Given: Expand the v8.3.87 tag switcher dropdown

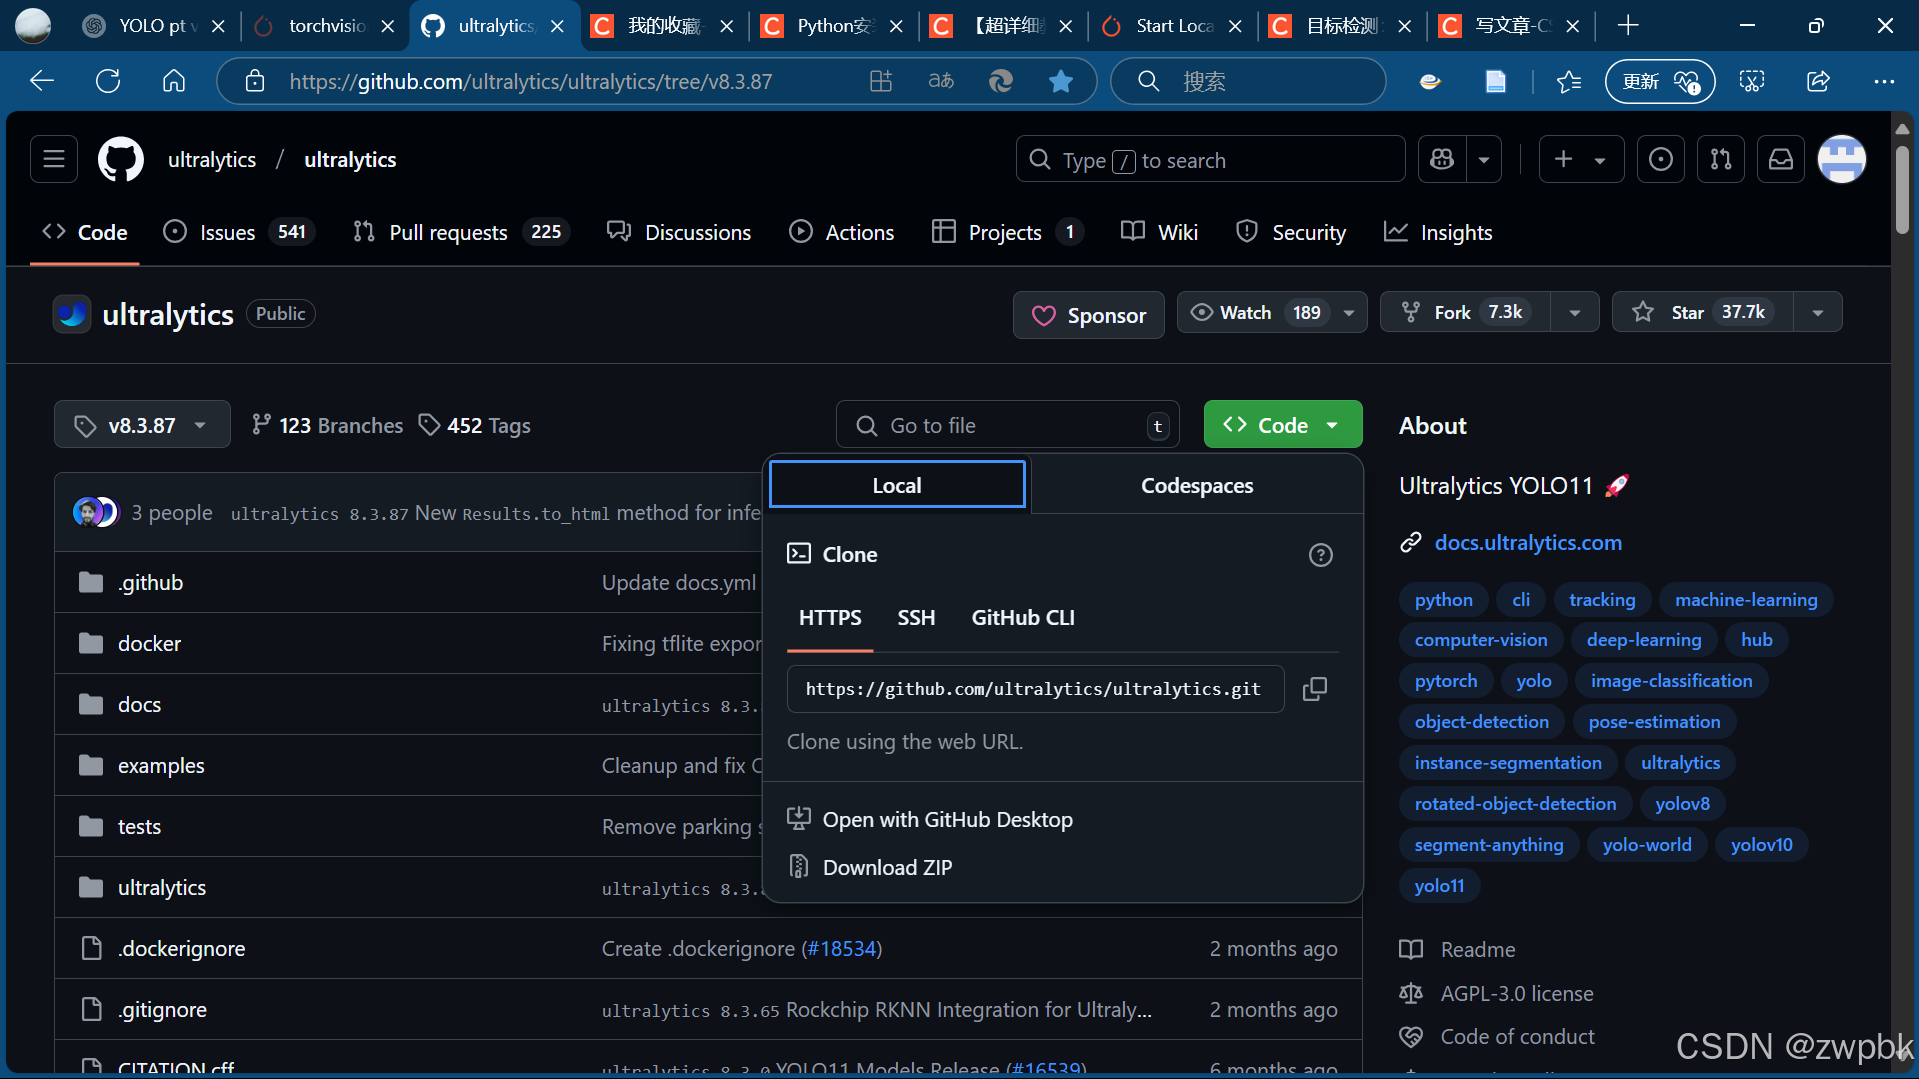Looking at the screenshot, I should (142, 425).
